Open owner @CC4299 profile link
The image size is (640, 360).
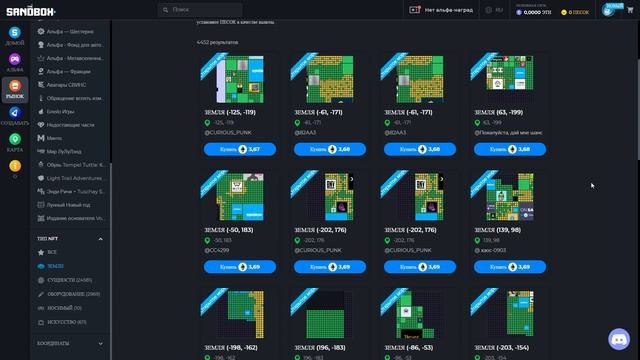(x=217, y=250)
